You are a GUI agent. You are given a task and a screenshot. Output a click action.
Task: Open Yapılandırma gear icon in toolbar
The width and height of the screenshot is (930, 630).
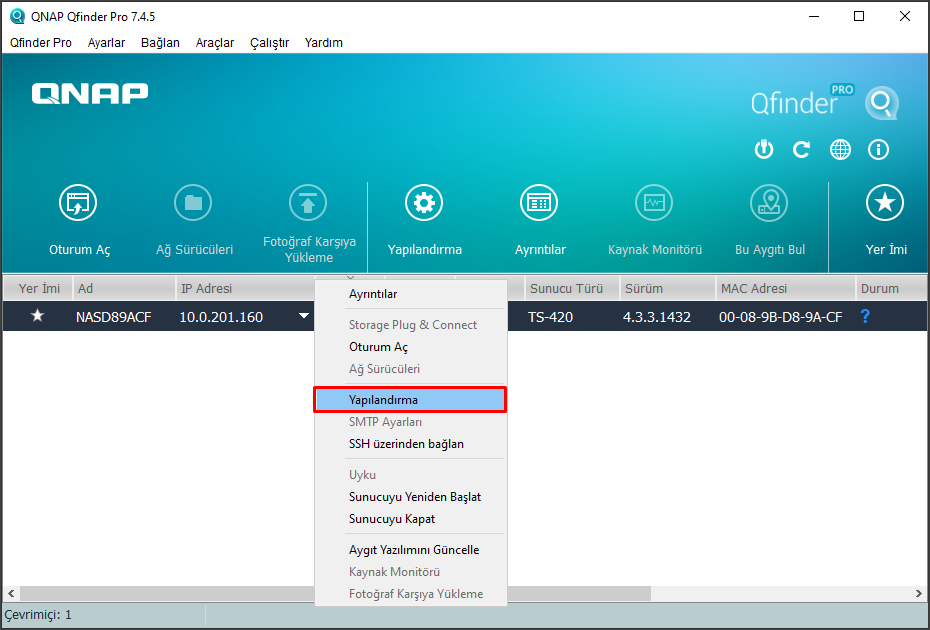pos(424,204)
